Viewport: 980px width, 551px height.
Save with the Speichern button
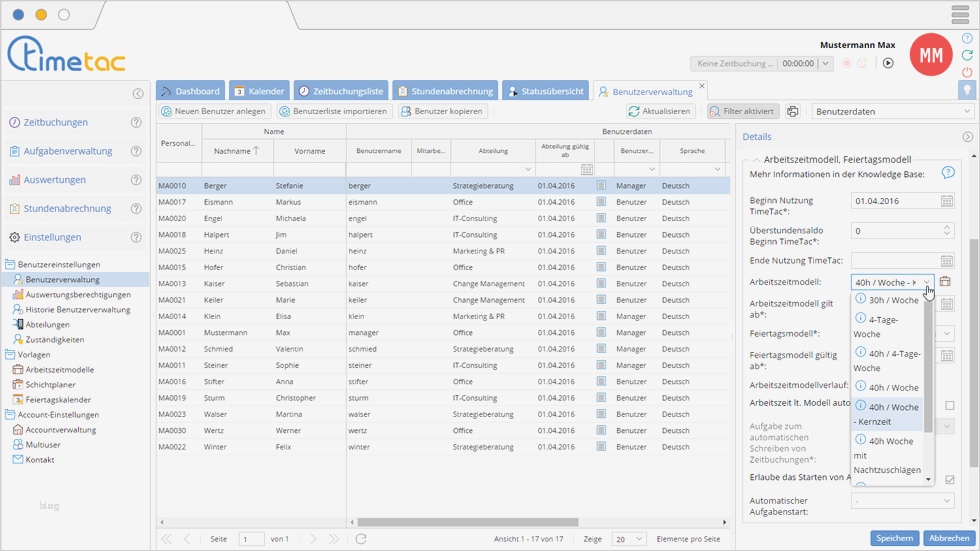894,538
